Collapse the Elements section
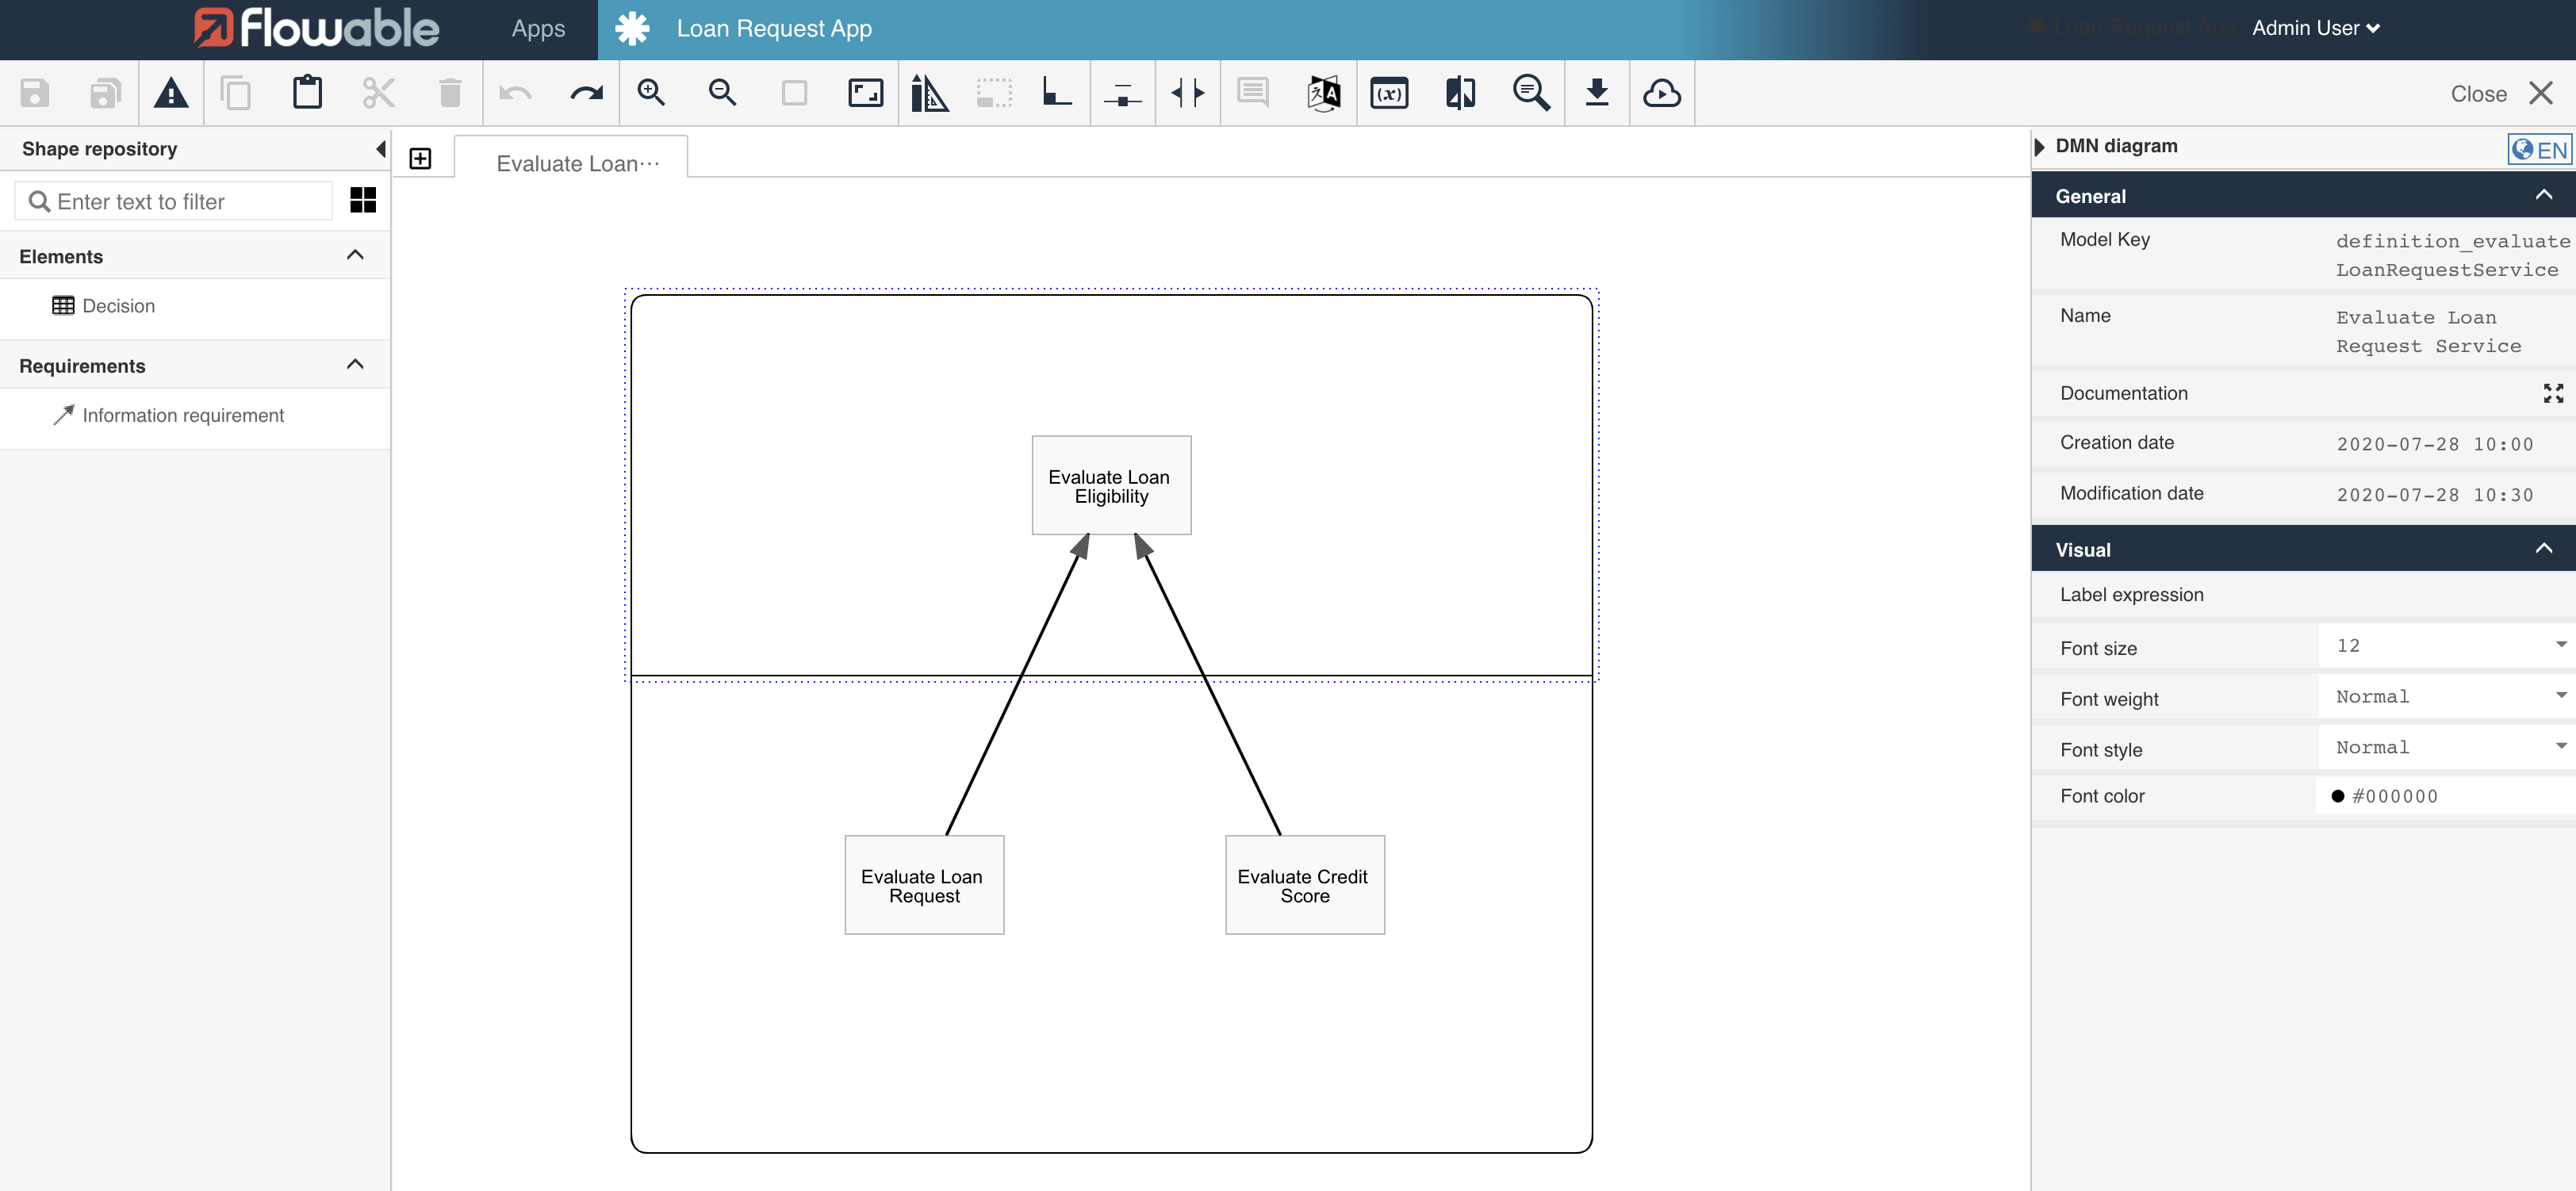Screen dimensions: 2576x1191 coord(354,255)
